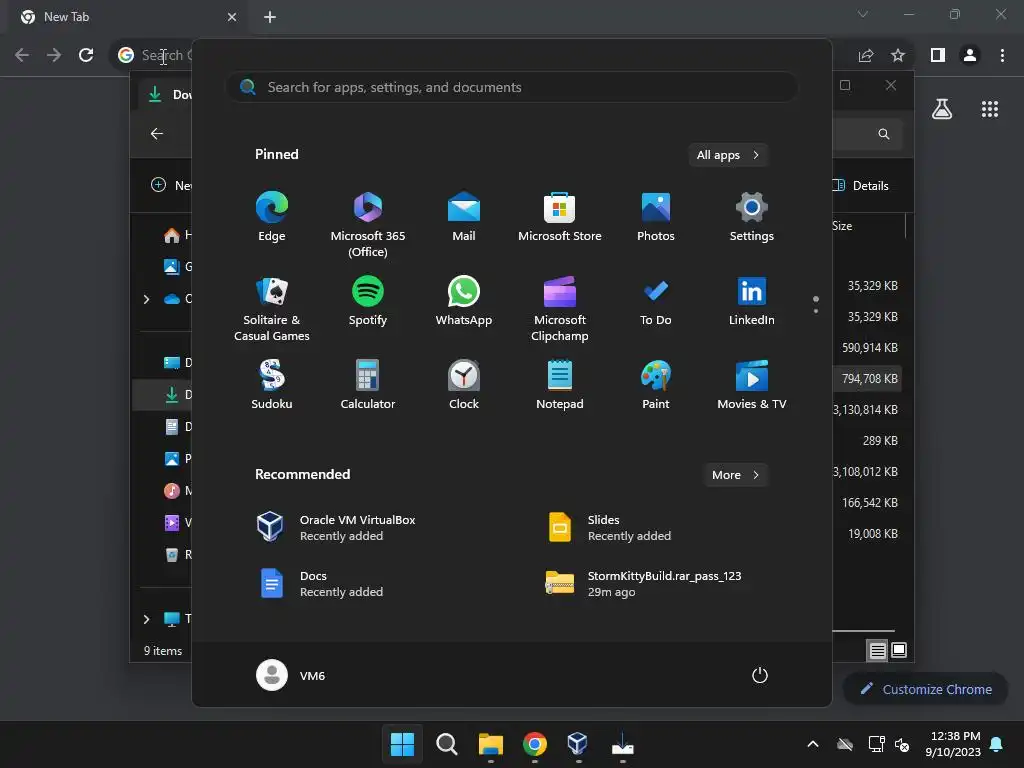Open the To Do app

656,301
